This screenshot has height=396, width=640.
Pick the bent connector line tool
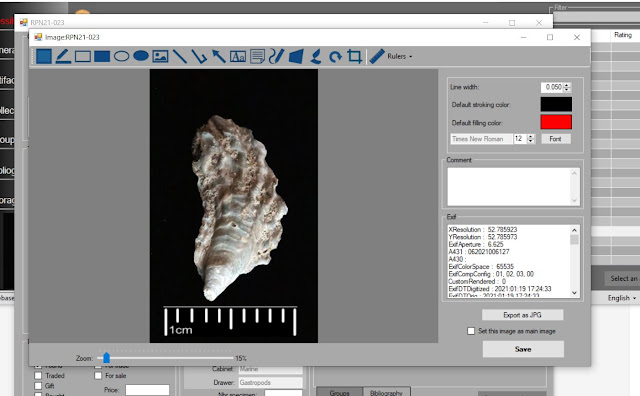199,56
